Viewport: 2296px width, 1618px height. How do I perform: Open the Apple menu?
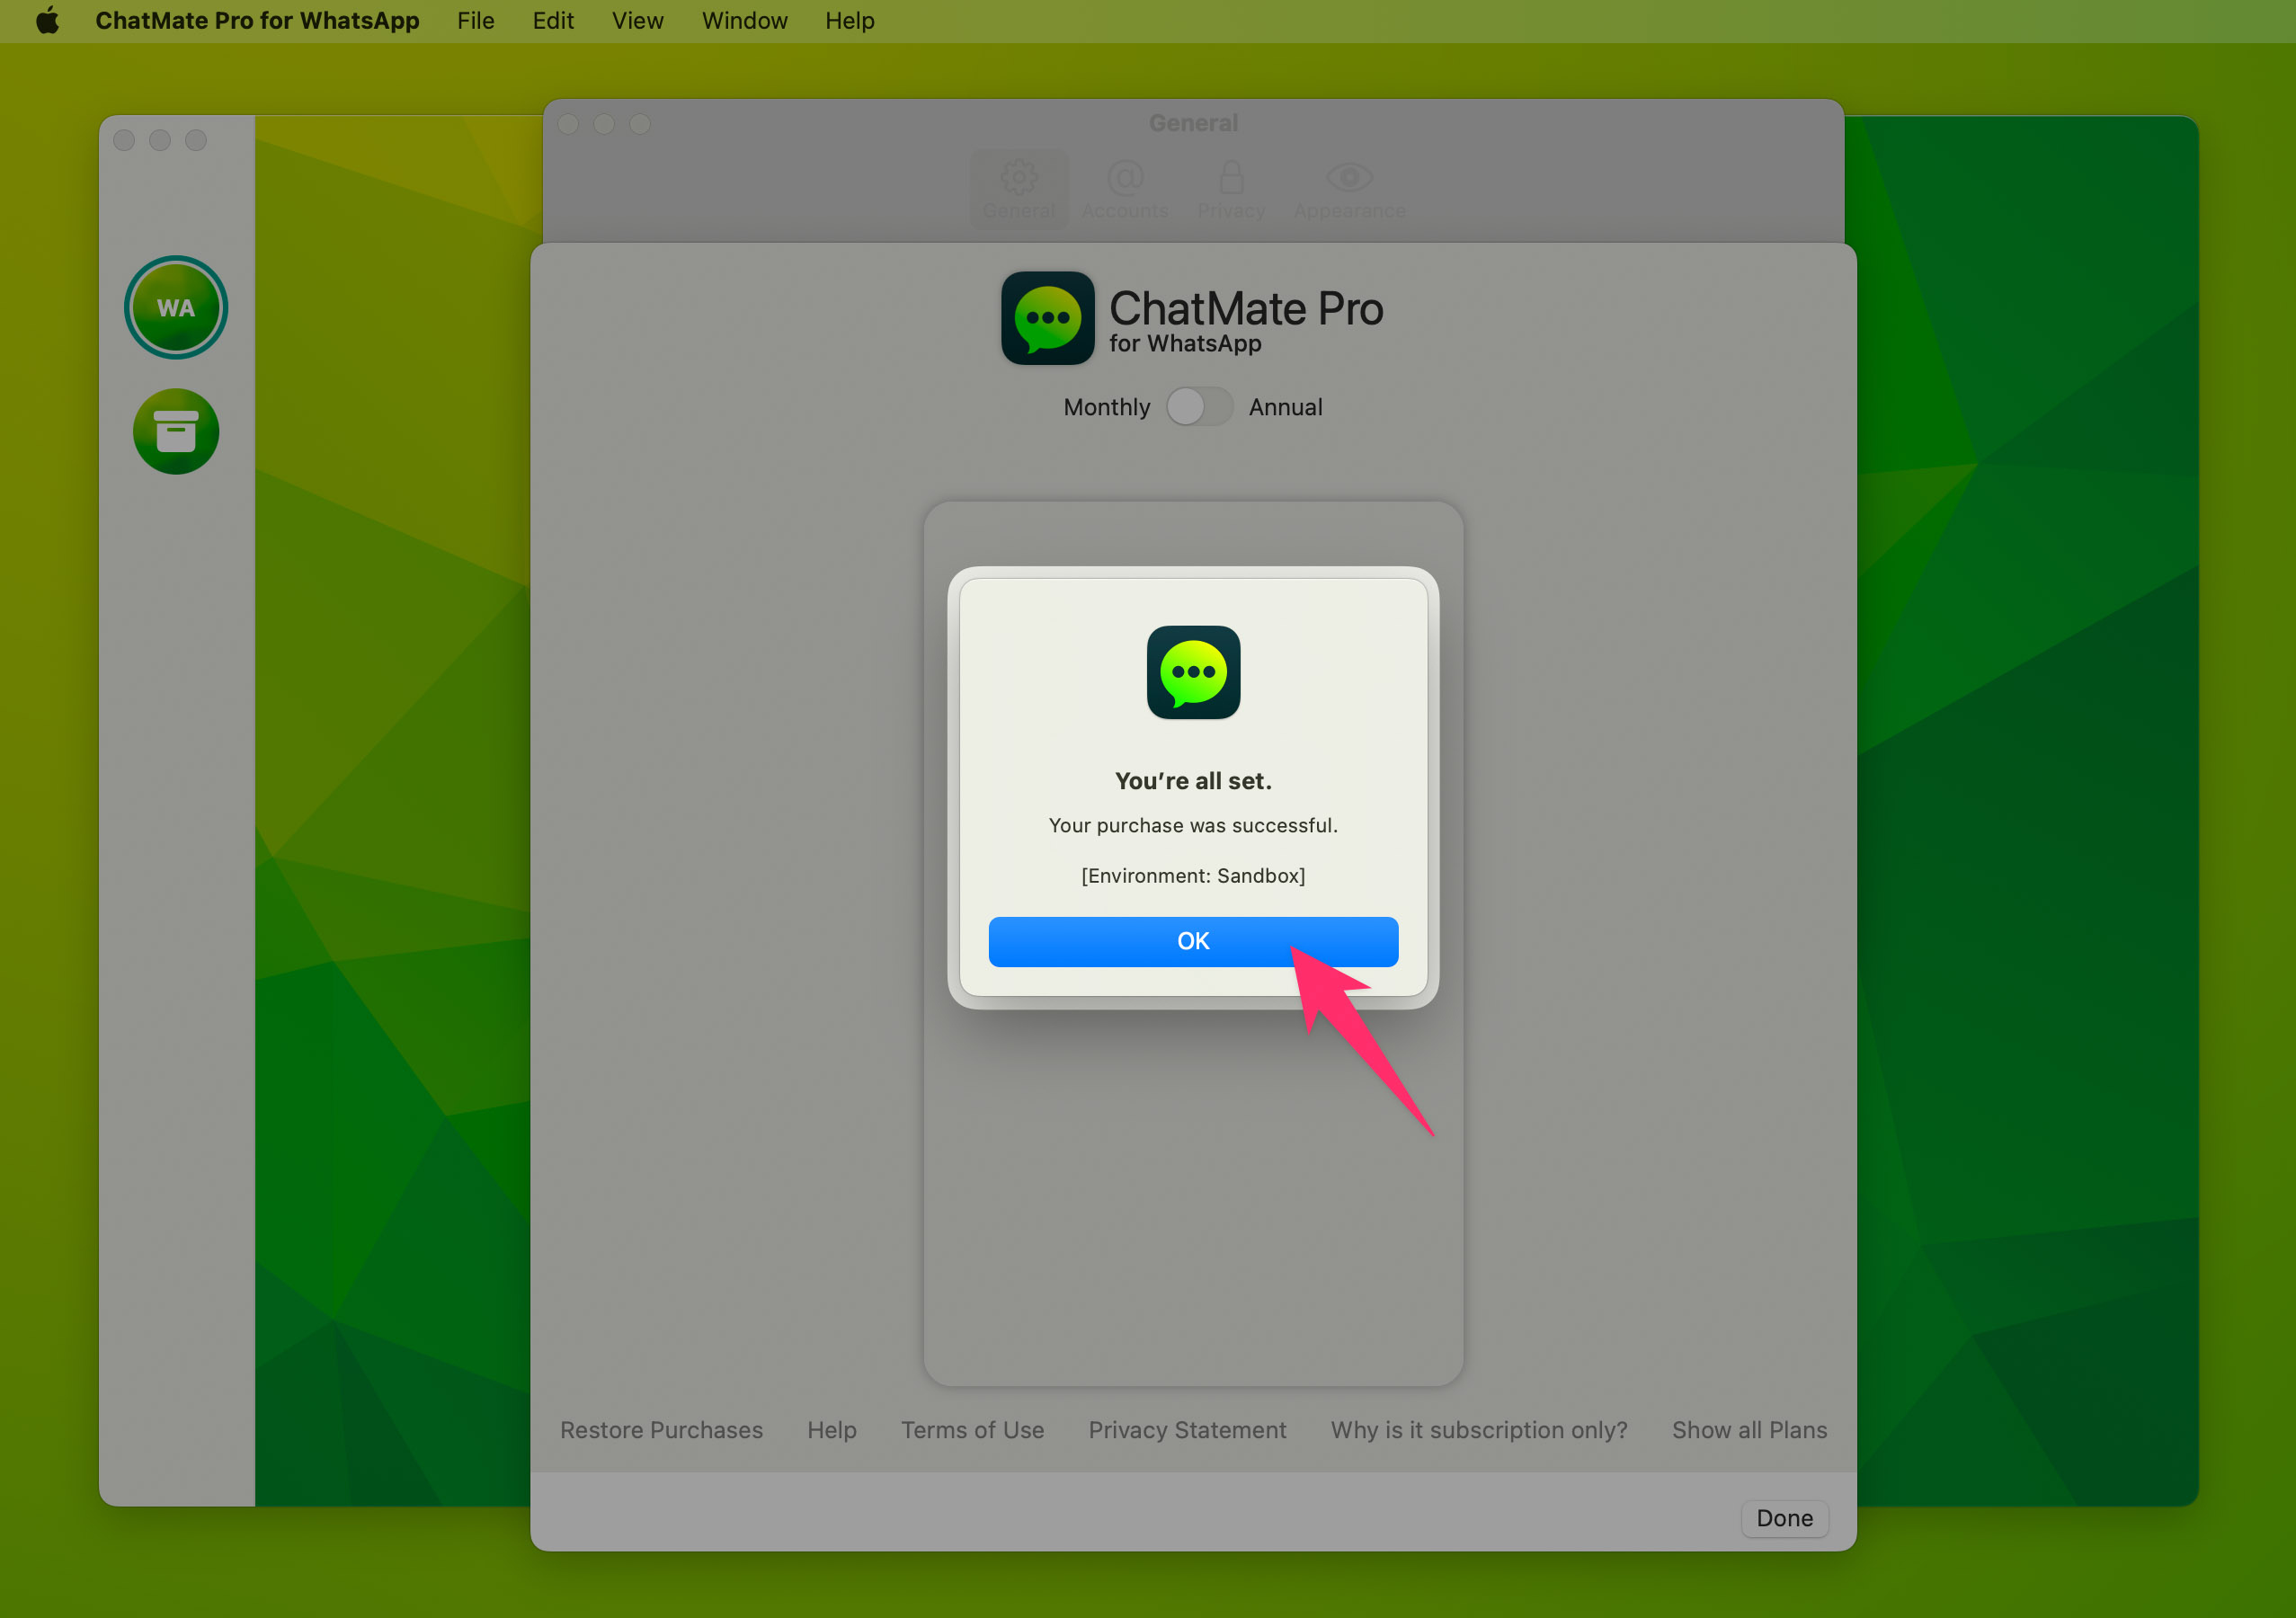pyautogui.click(x=47, y=20)
